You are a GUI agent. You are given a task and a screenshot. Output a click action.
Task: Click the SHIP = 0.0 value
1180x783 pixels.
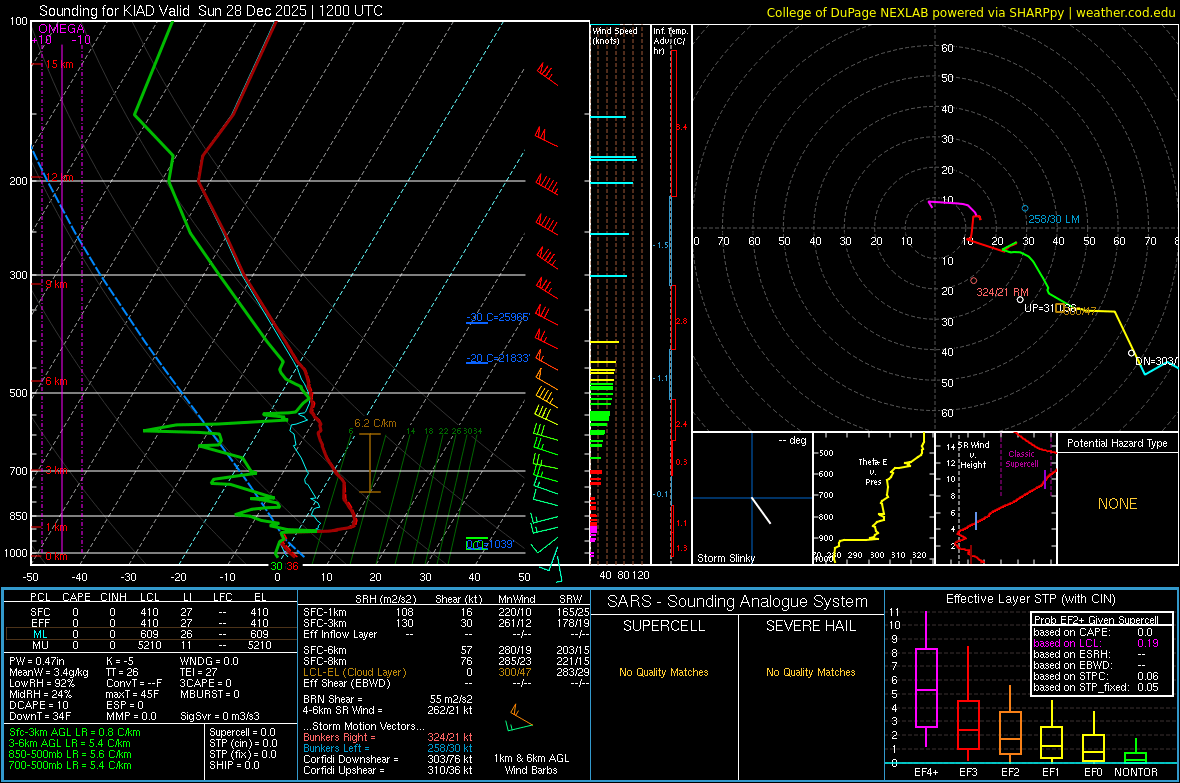click(x=234, y=765)
